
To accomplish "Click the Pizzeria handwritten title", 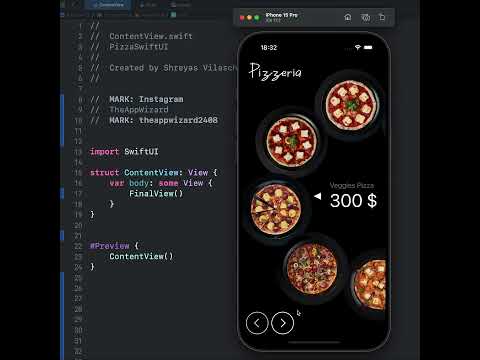I will (275, 71).
